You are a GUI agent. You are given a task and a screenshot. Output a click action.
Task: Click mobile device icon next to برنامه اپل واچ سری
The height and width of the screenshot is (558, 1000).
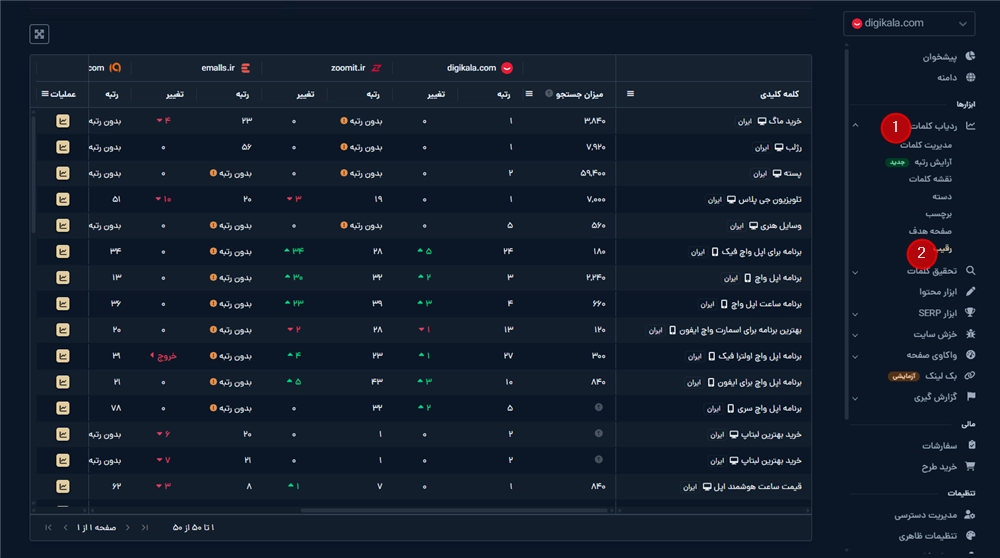click(731, 408)
